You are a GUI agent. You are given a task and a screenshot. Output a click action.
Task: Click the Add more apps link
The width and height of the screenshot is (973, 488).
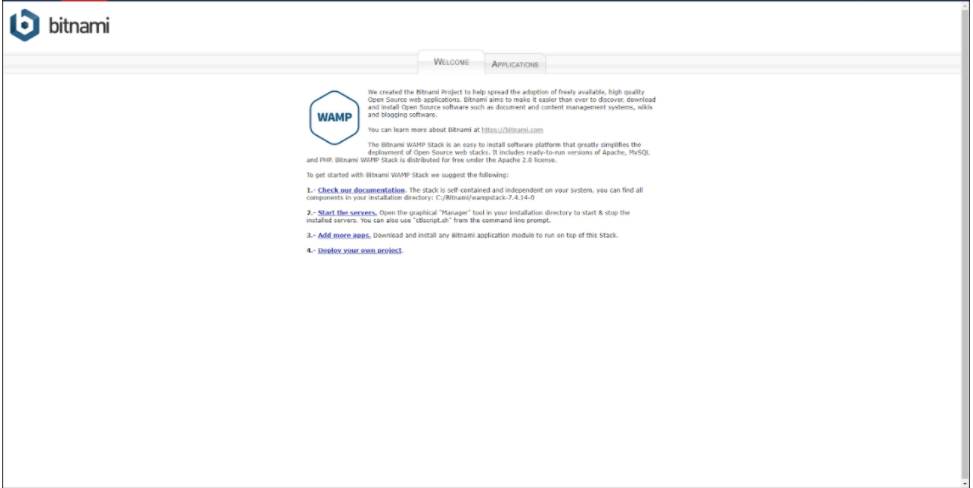coord(344,235)
